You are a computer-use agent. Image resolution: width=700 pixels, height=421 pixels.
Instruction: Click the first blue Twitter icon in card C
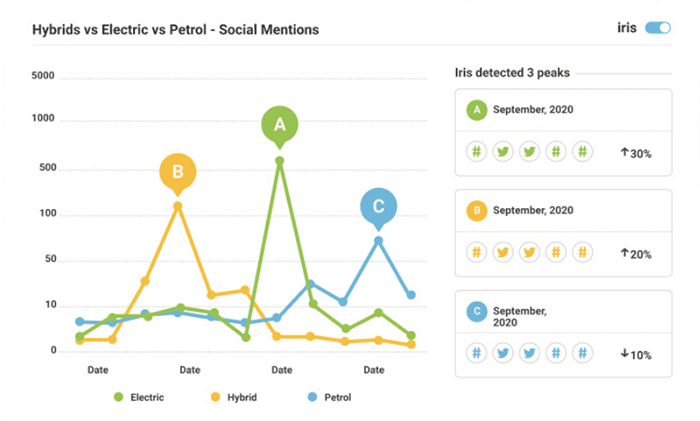(504, 353)
